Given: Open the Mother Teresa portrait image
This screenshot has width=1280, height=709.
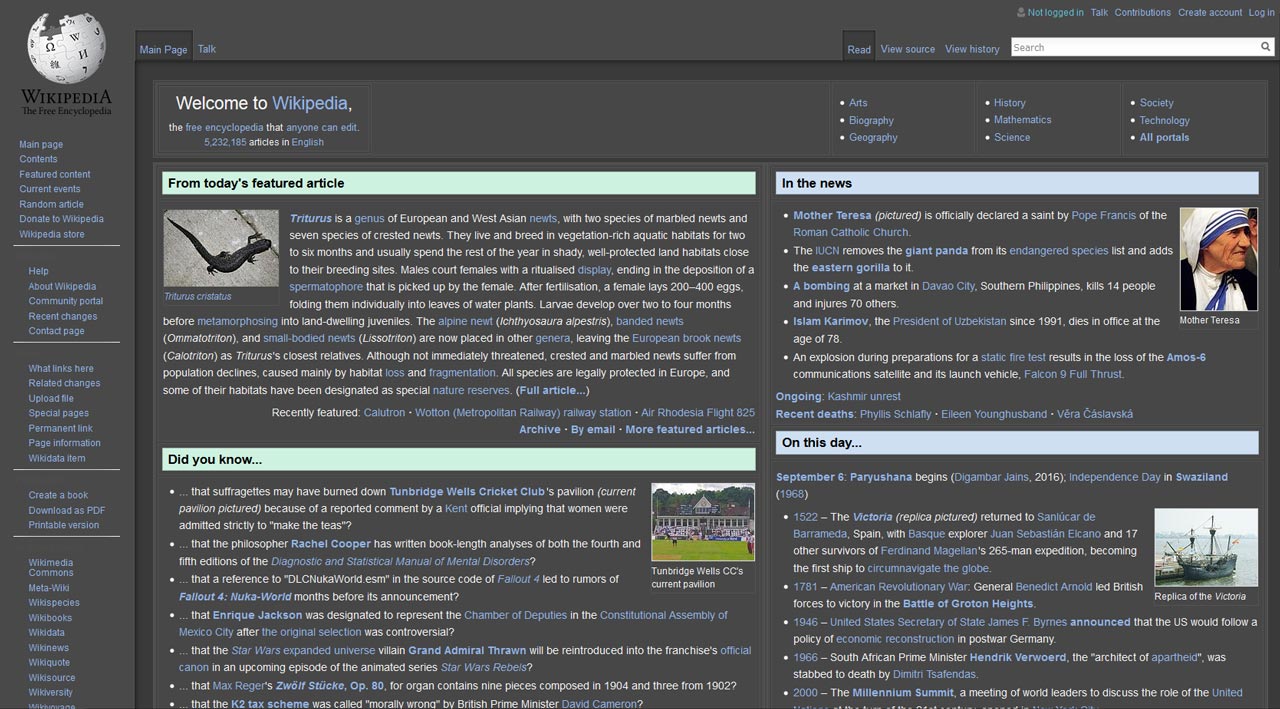Looking at the screenshot, I should (1218, 260).
